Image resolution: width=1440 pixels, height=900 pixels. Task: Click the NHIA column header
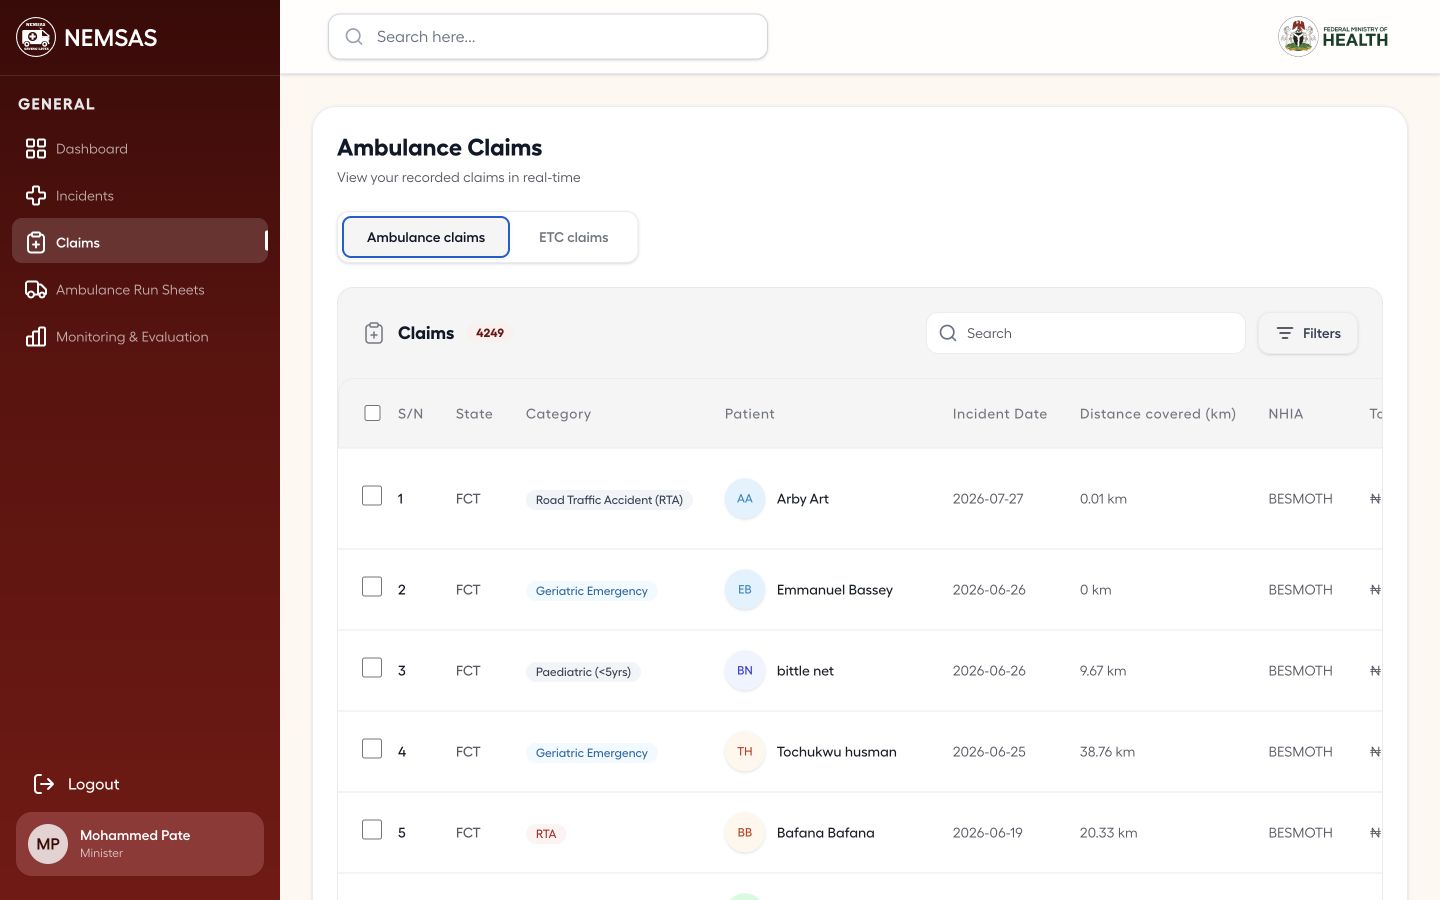[x=1286, y=414]
